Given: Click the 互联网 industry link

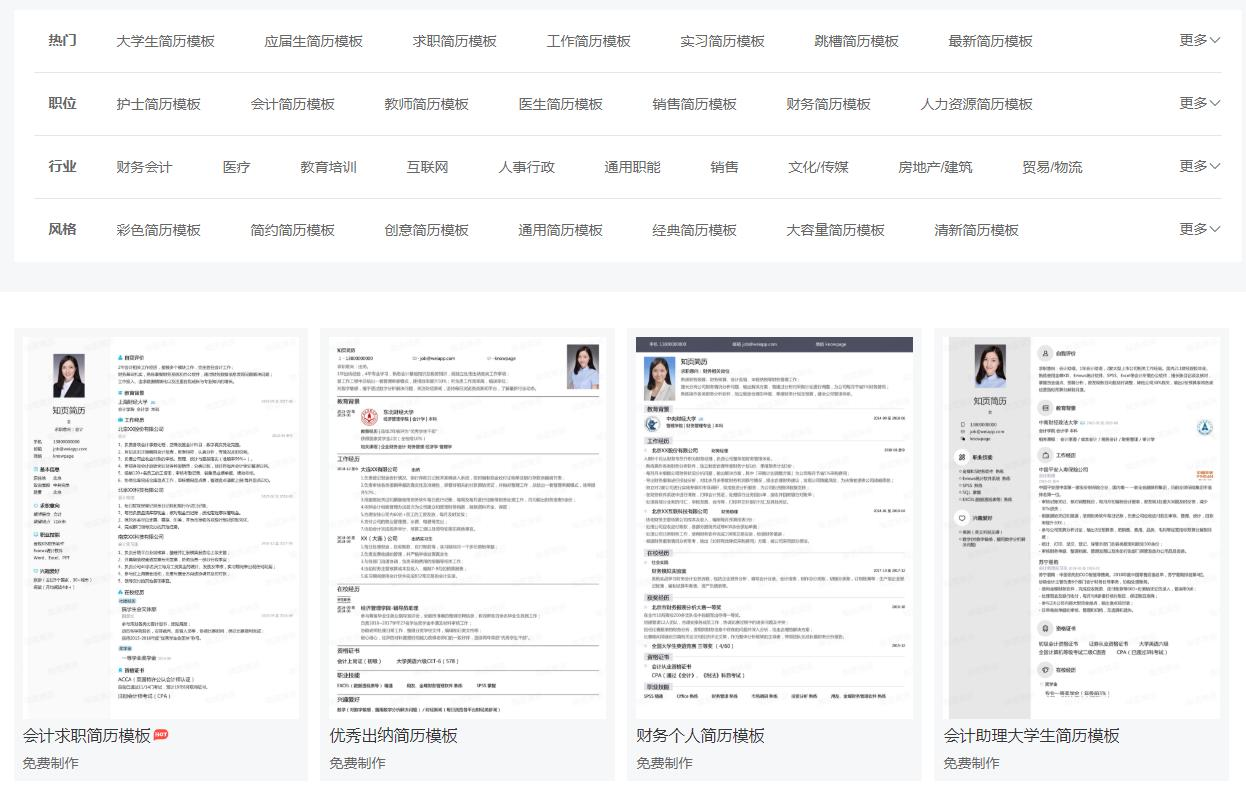Looking at the screenshot, I should point(427,167).
